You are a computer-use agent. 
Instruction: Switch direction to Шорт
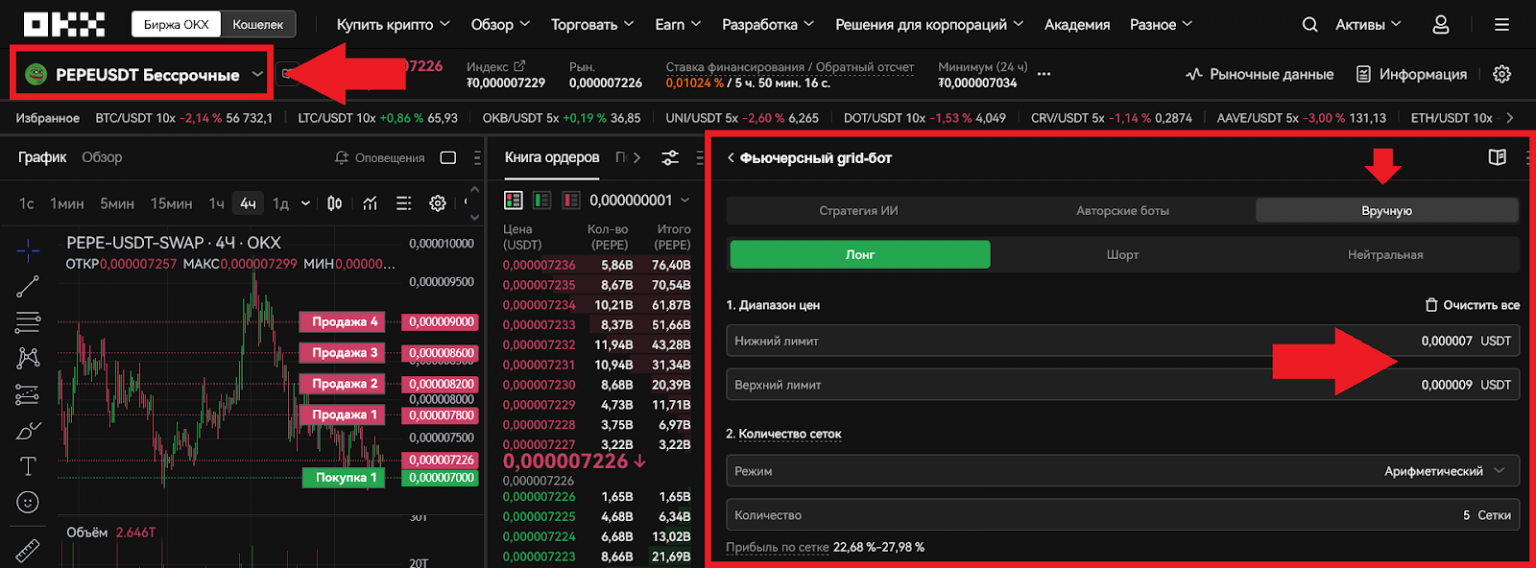[1122, 254]
